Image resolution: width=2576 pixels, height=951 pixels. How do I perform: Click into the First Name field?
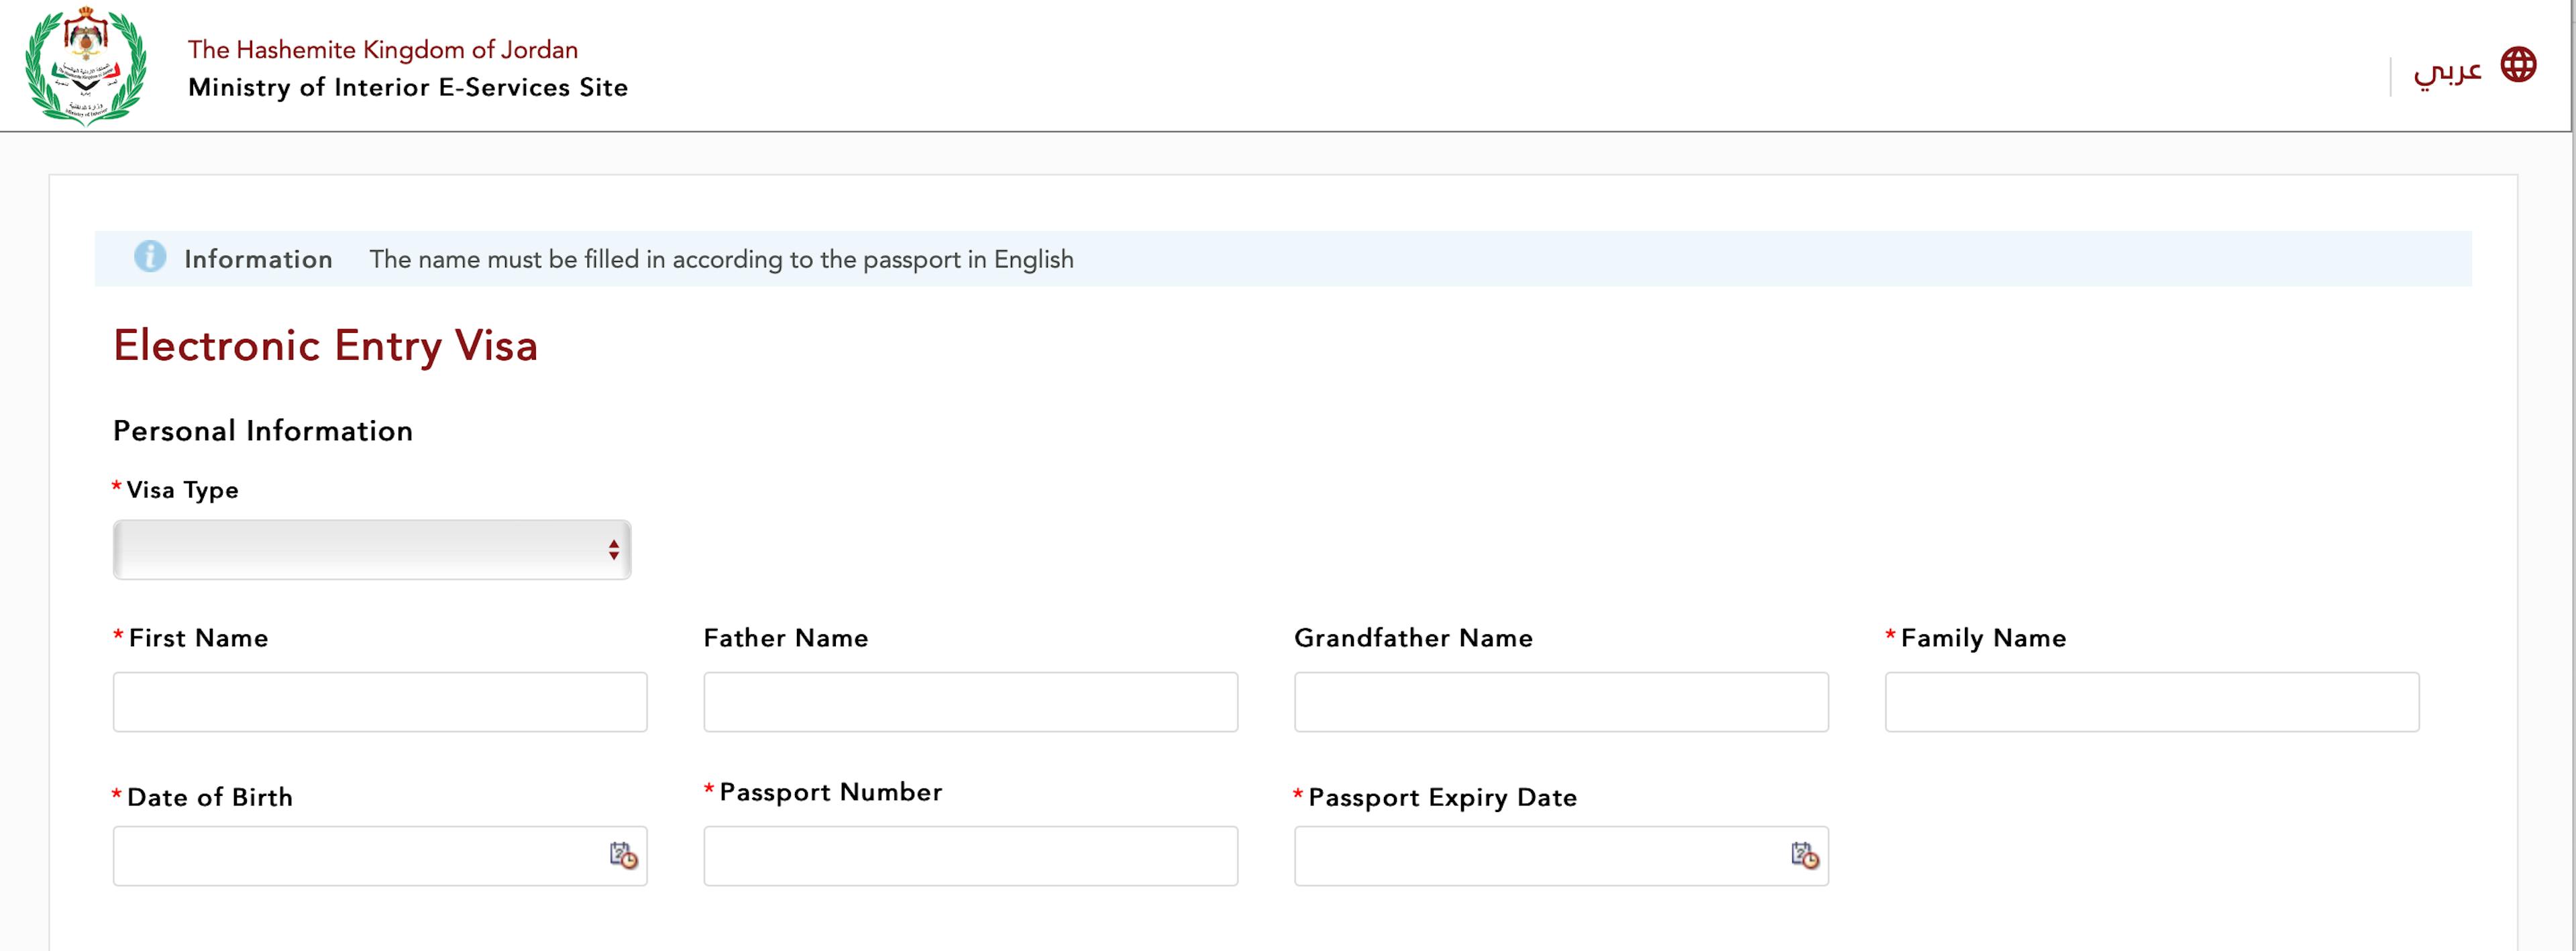(x=380, y=702)
